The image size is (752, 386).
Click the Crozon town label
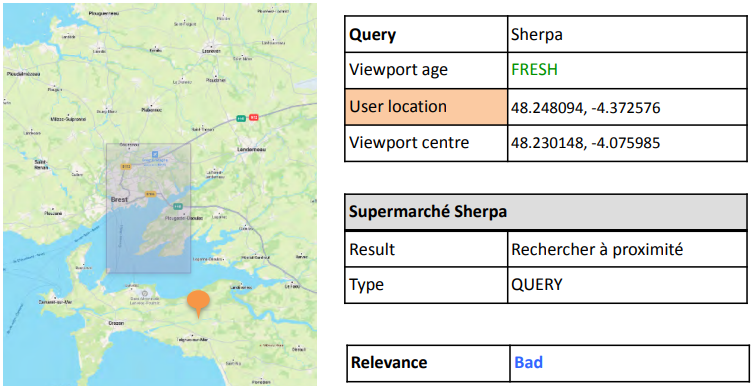pyautogui.click(x=116, y=323)
